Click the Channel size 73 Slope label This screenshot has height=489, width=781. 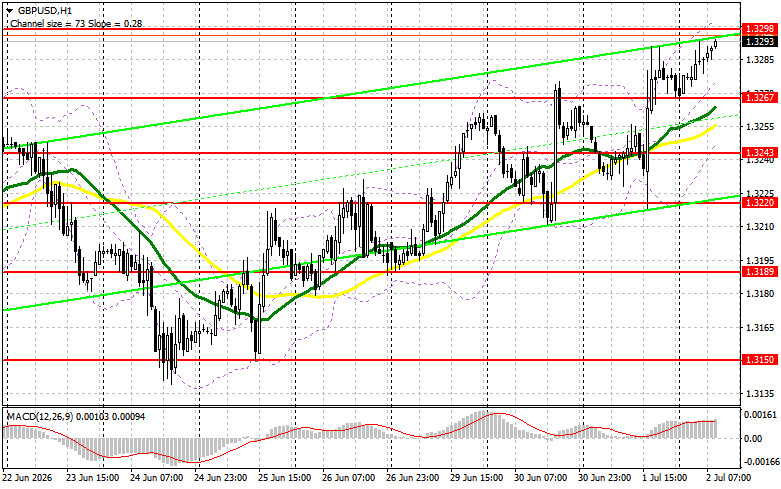coord(76,23)
